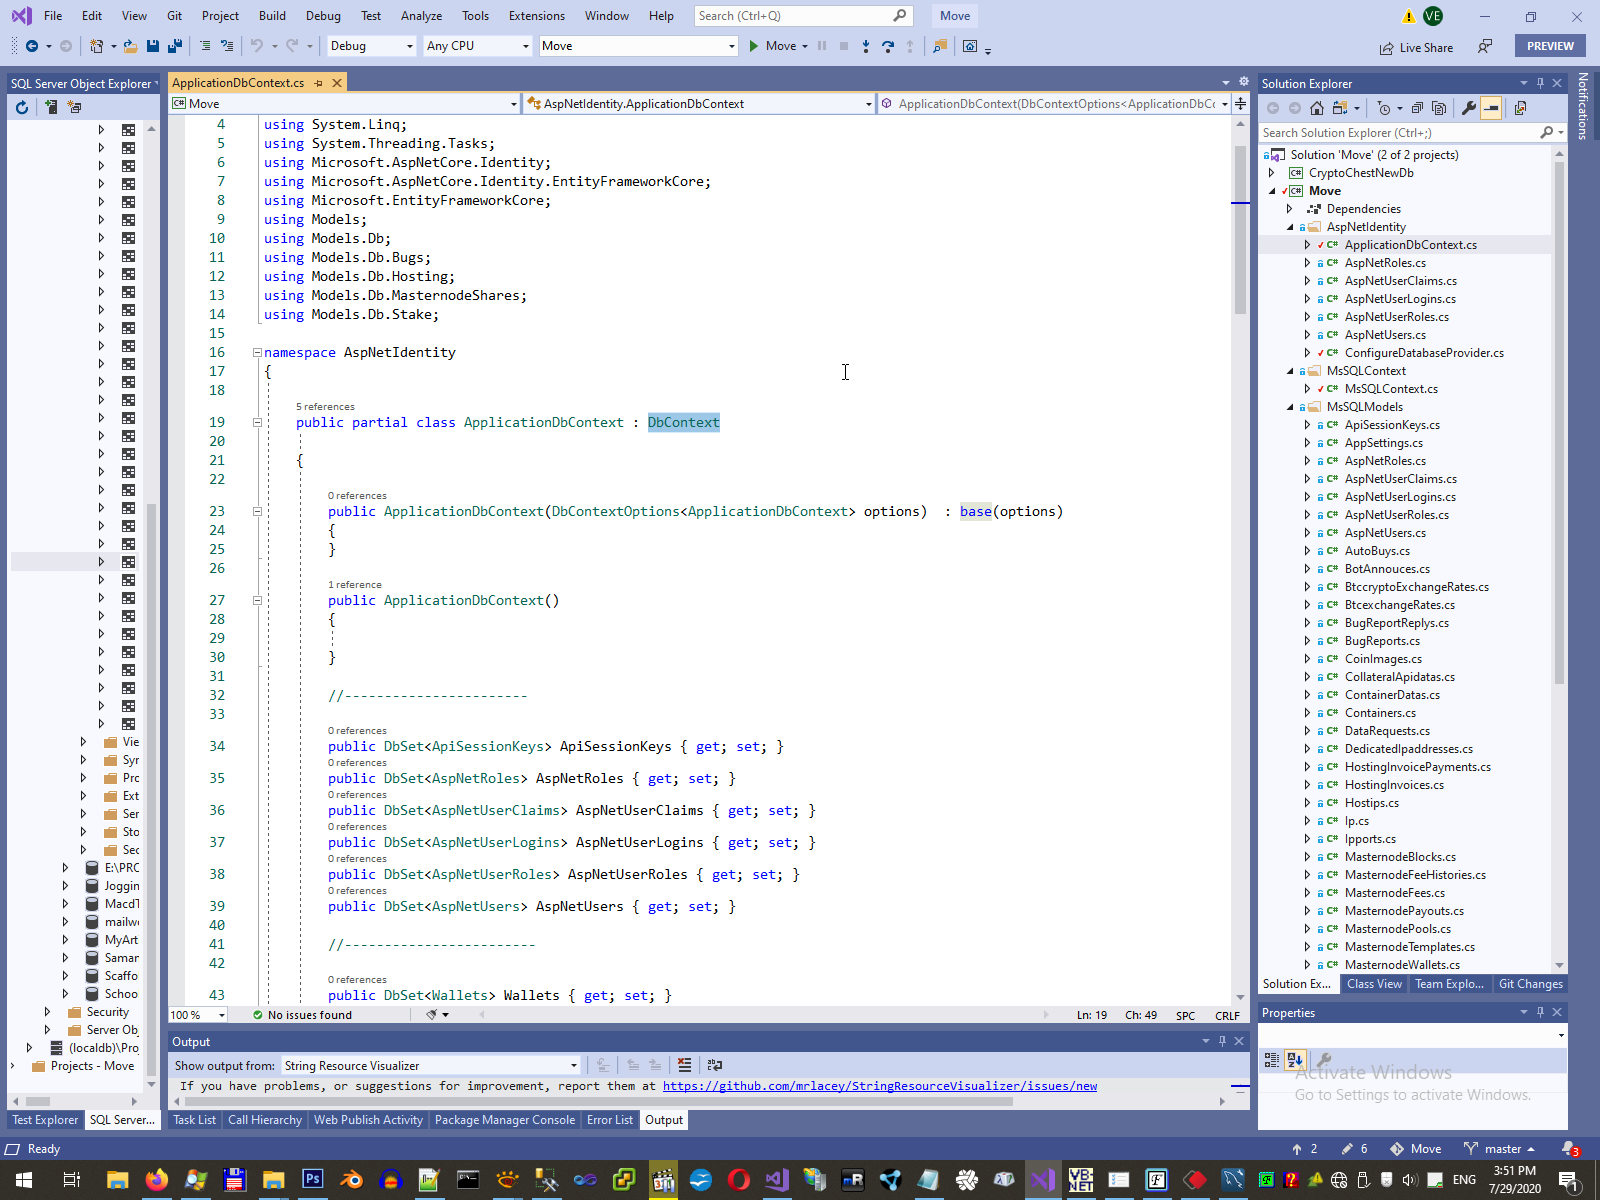The height and width of the screenshot is (1200, 1600).
Task: Open the Extensions menu
Action: (536, 16)
